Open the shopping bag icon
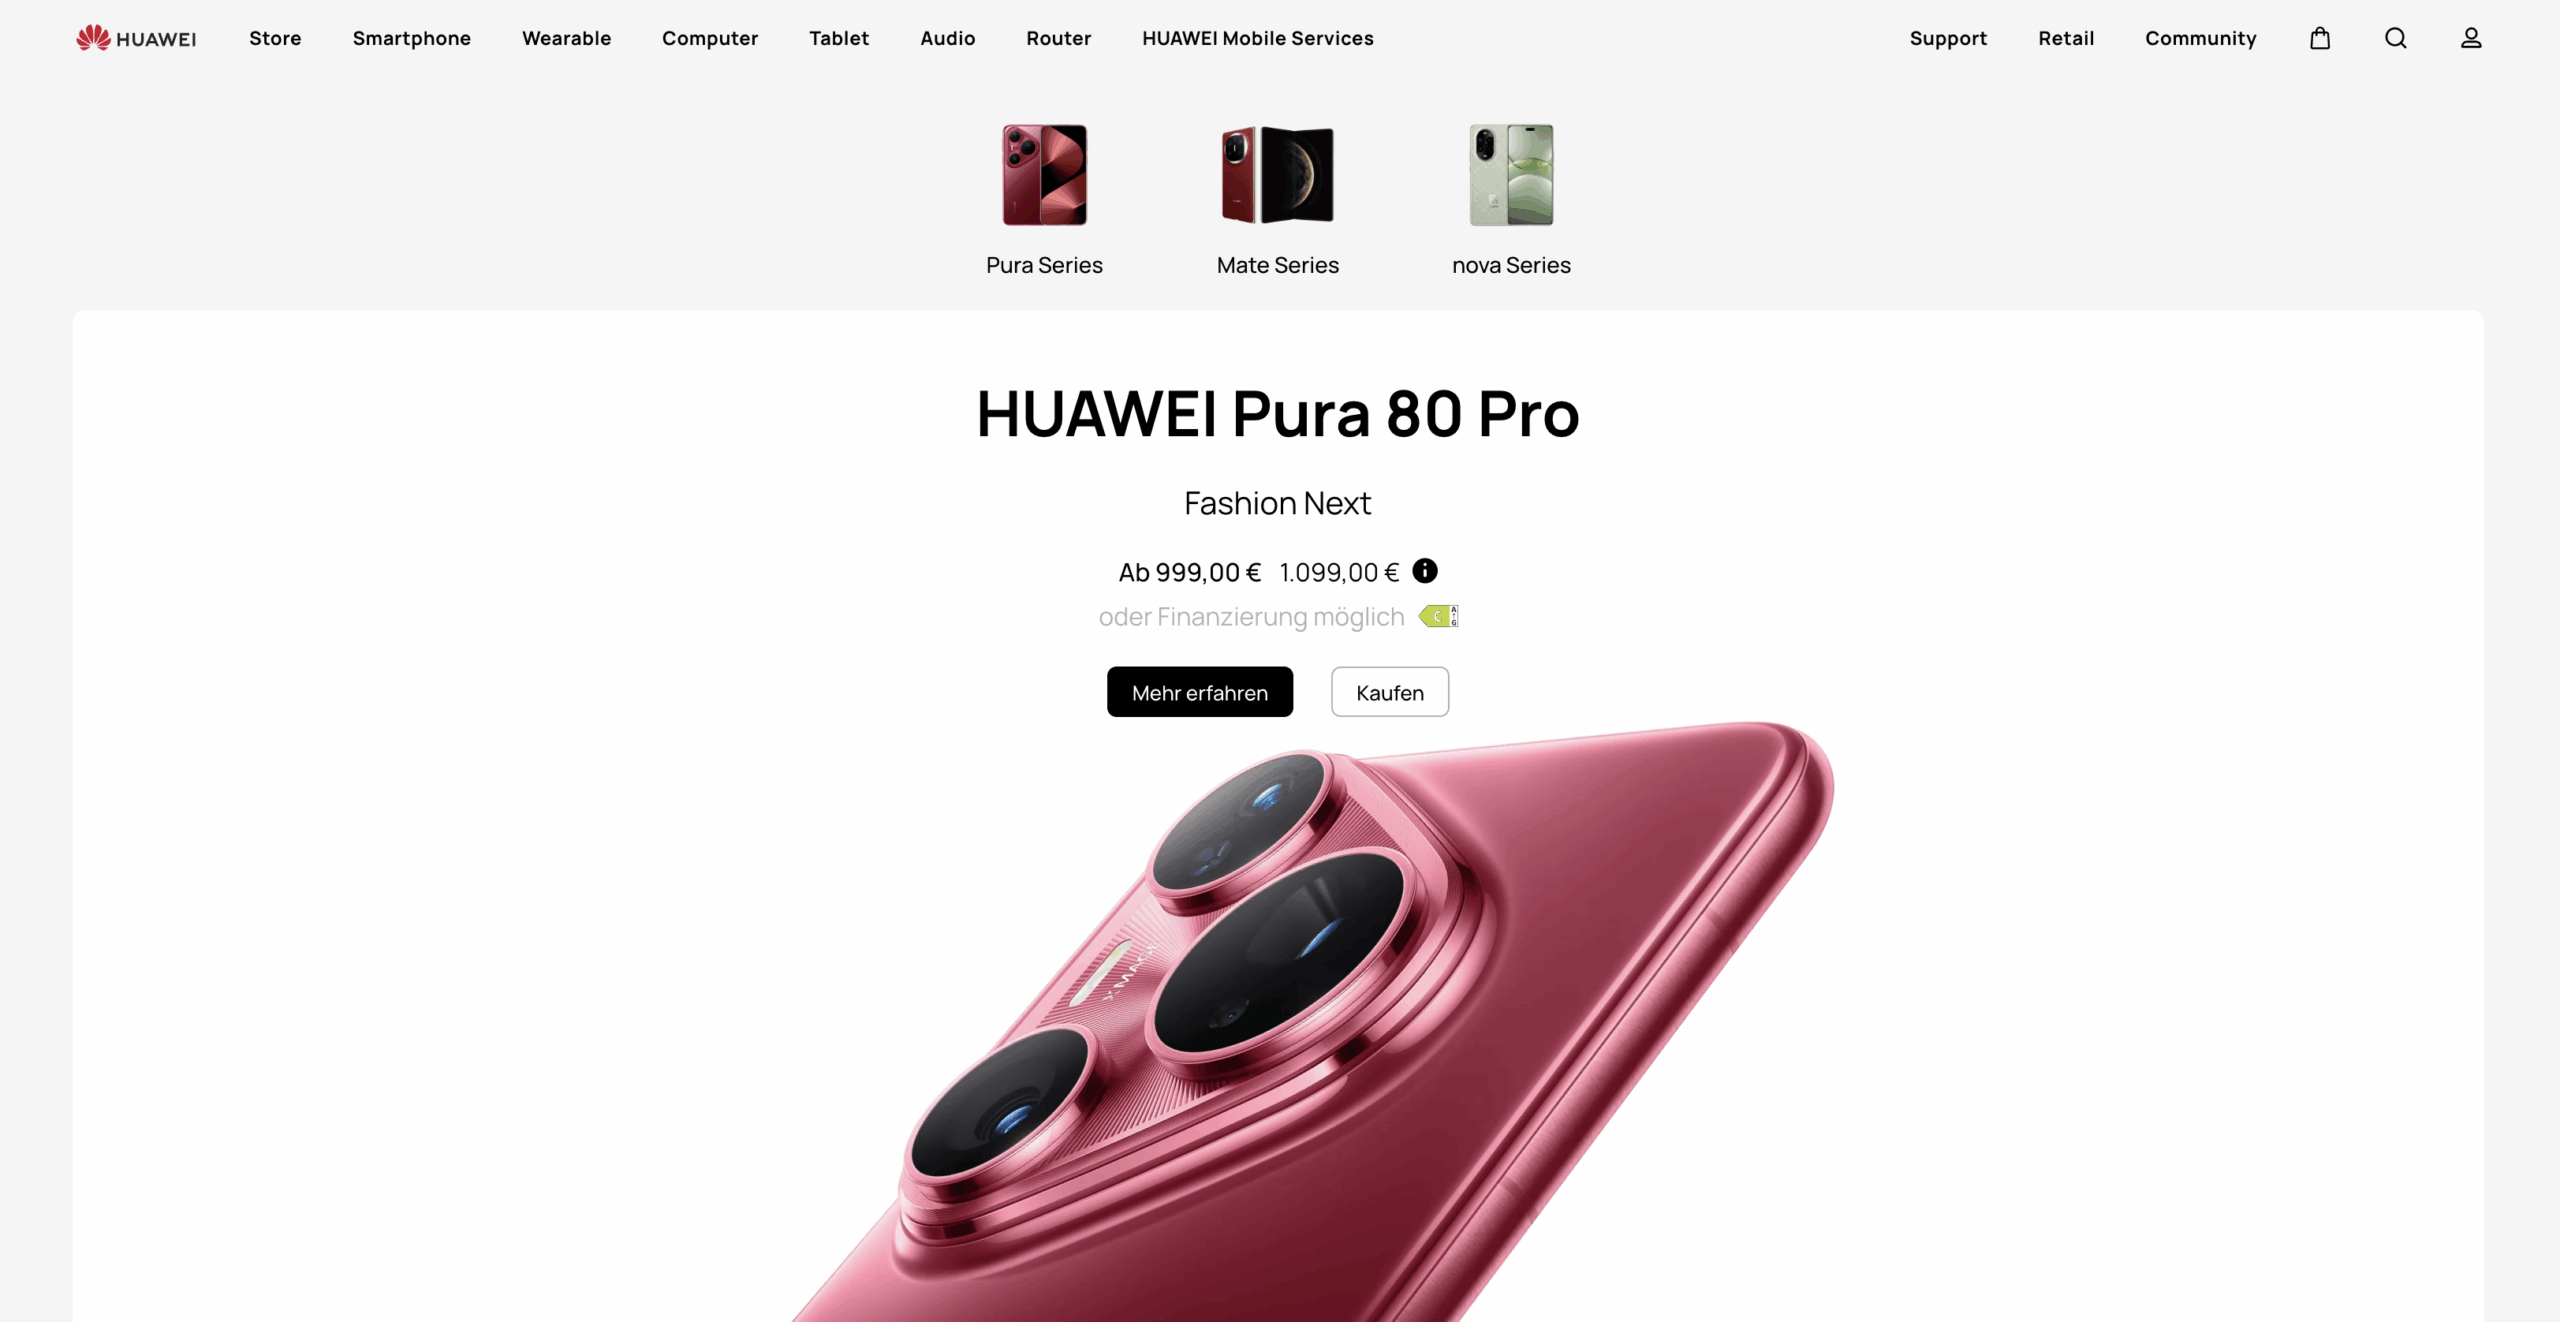 [2320, 38]
